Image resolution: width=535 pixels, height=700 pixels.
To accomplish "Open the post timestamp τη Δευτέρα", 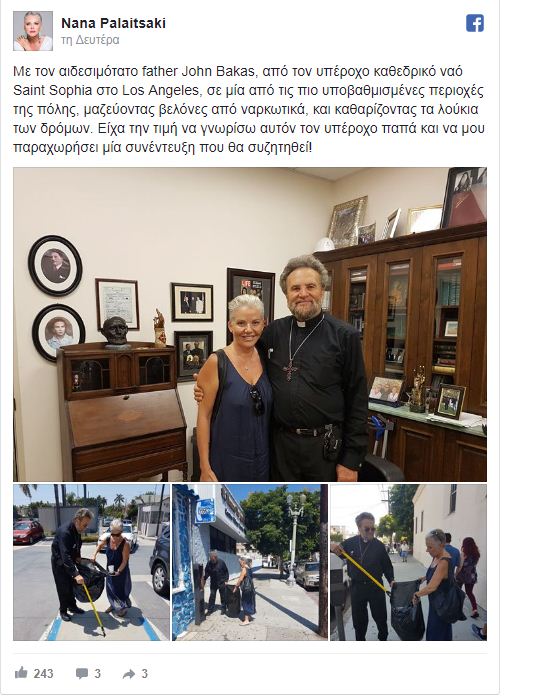I will (90, 40).
